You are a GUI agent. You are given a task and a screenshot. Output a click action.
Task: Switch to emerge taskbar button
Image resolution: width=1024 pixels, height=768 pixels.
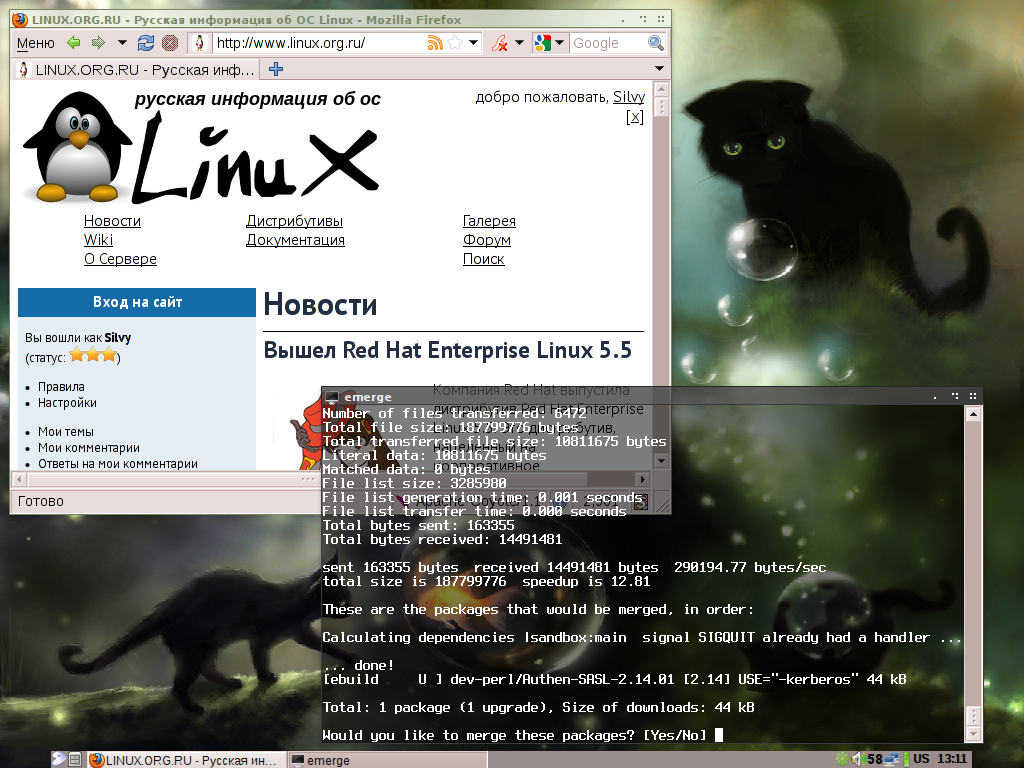point(388,760)
